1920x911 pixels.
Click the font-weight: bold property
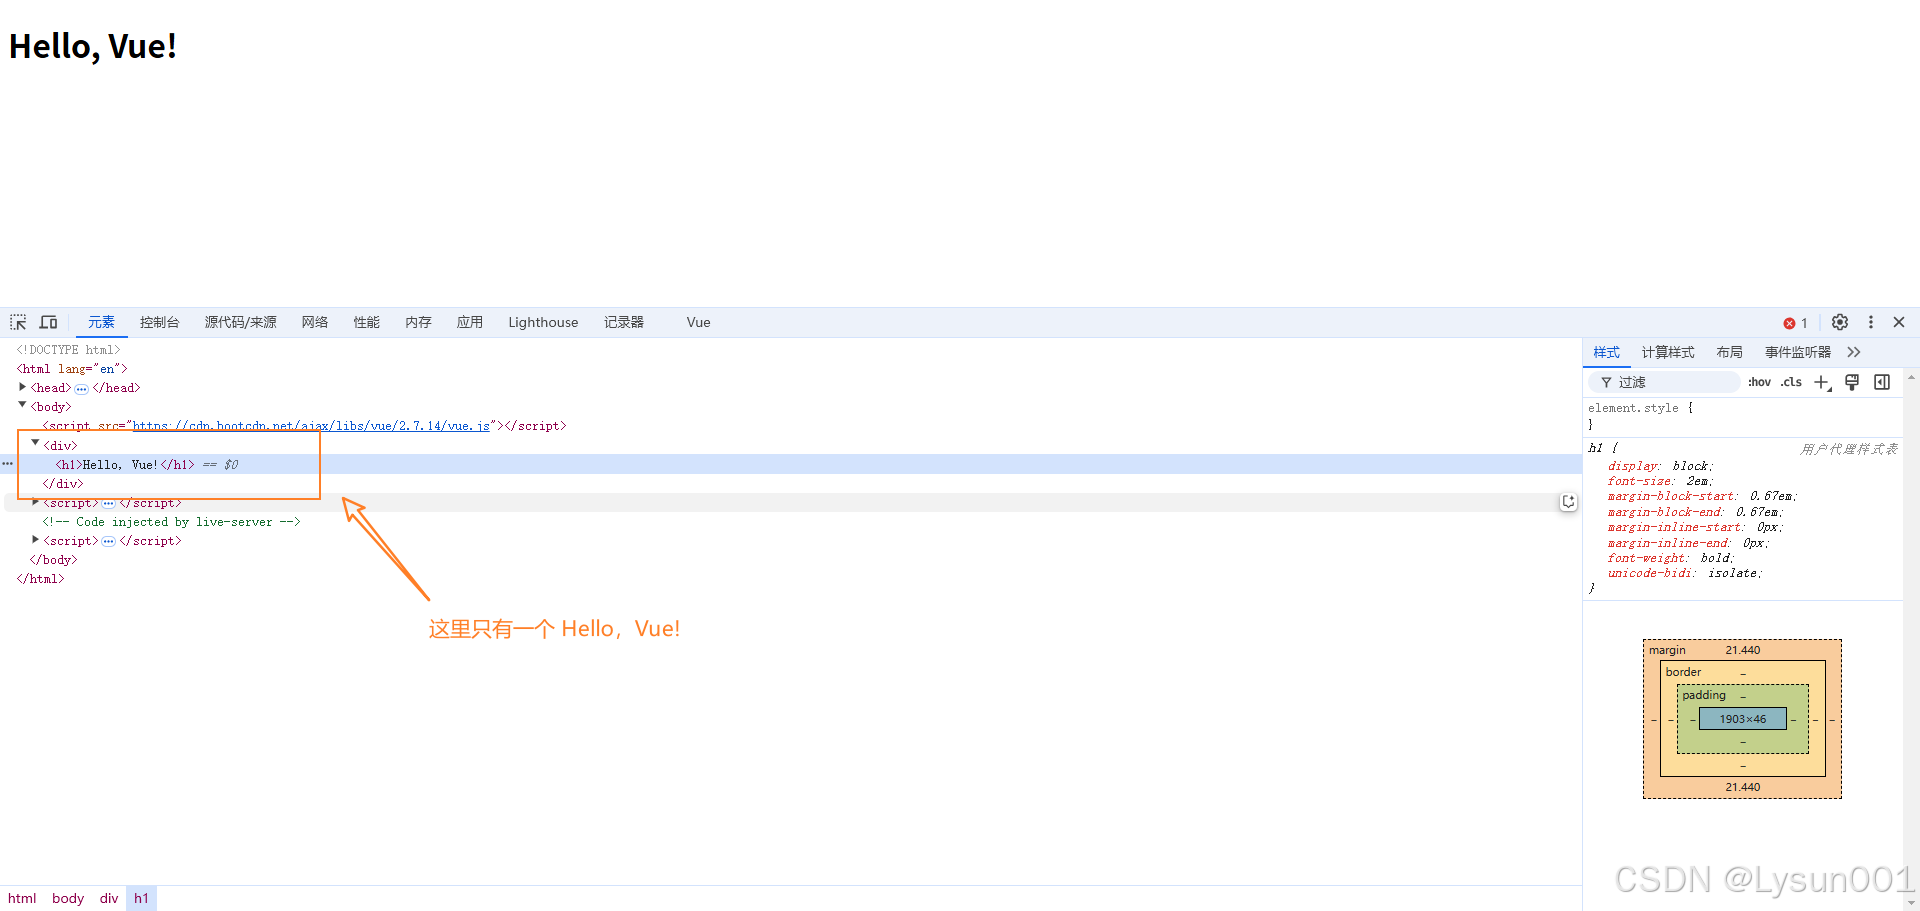click(x=1671, y=558)
